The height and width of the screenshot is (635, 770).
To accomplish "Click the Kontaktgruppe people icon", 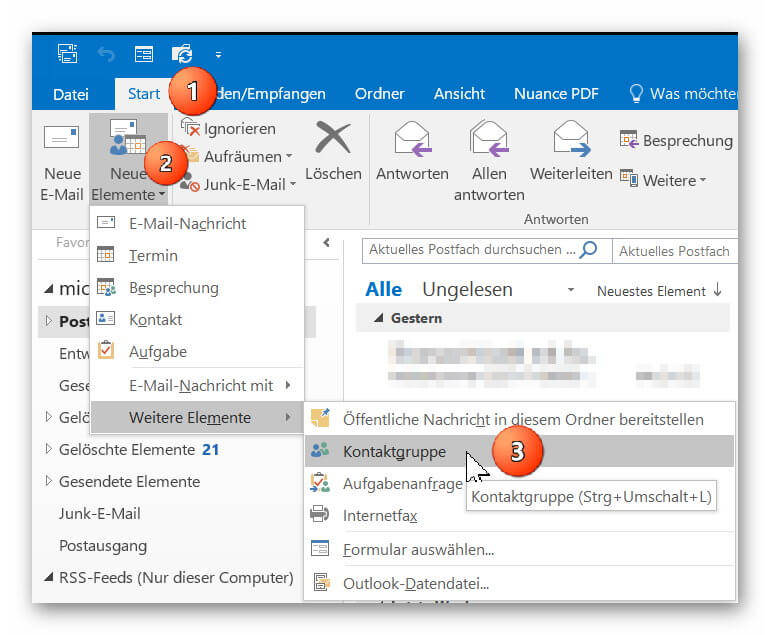I will click(320, 449).
